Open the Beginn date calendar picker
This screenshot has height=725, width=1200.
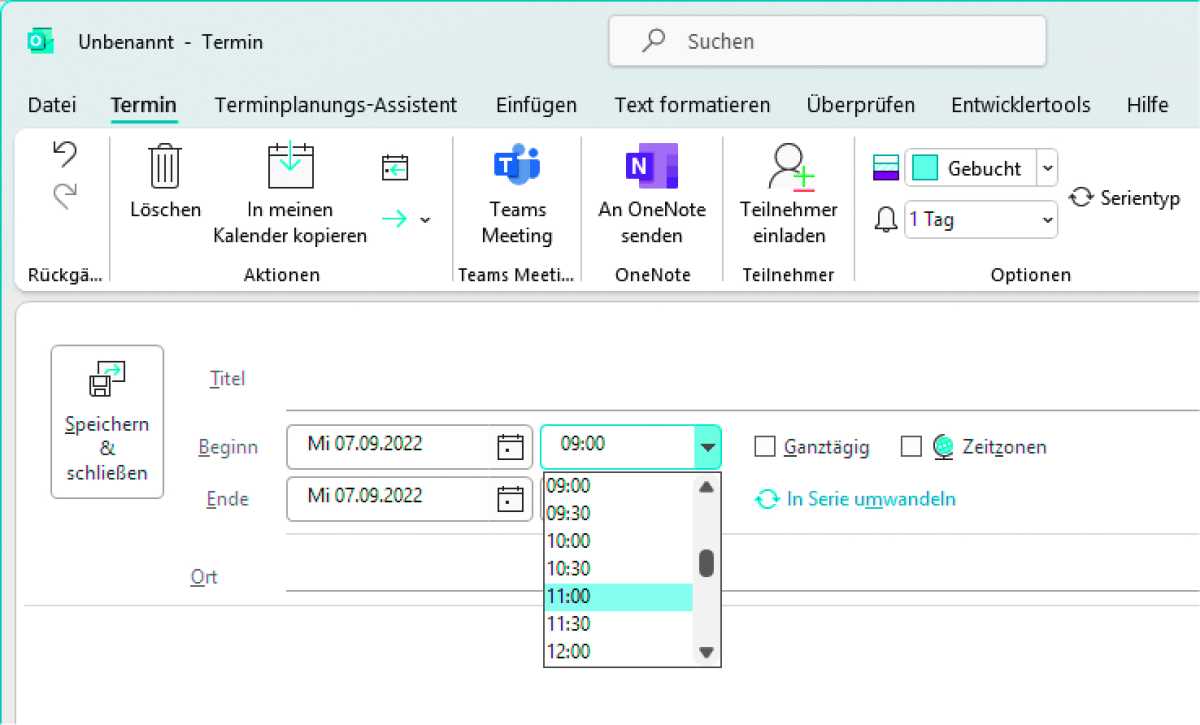(510, 447)
